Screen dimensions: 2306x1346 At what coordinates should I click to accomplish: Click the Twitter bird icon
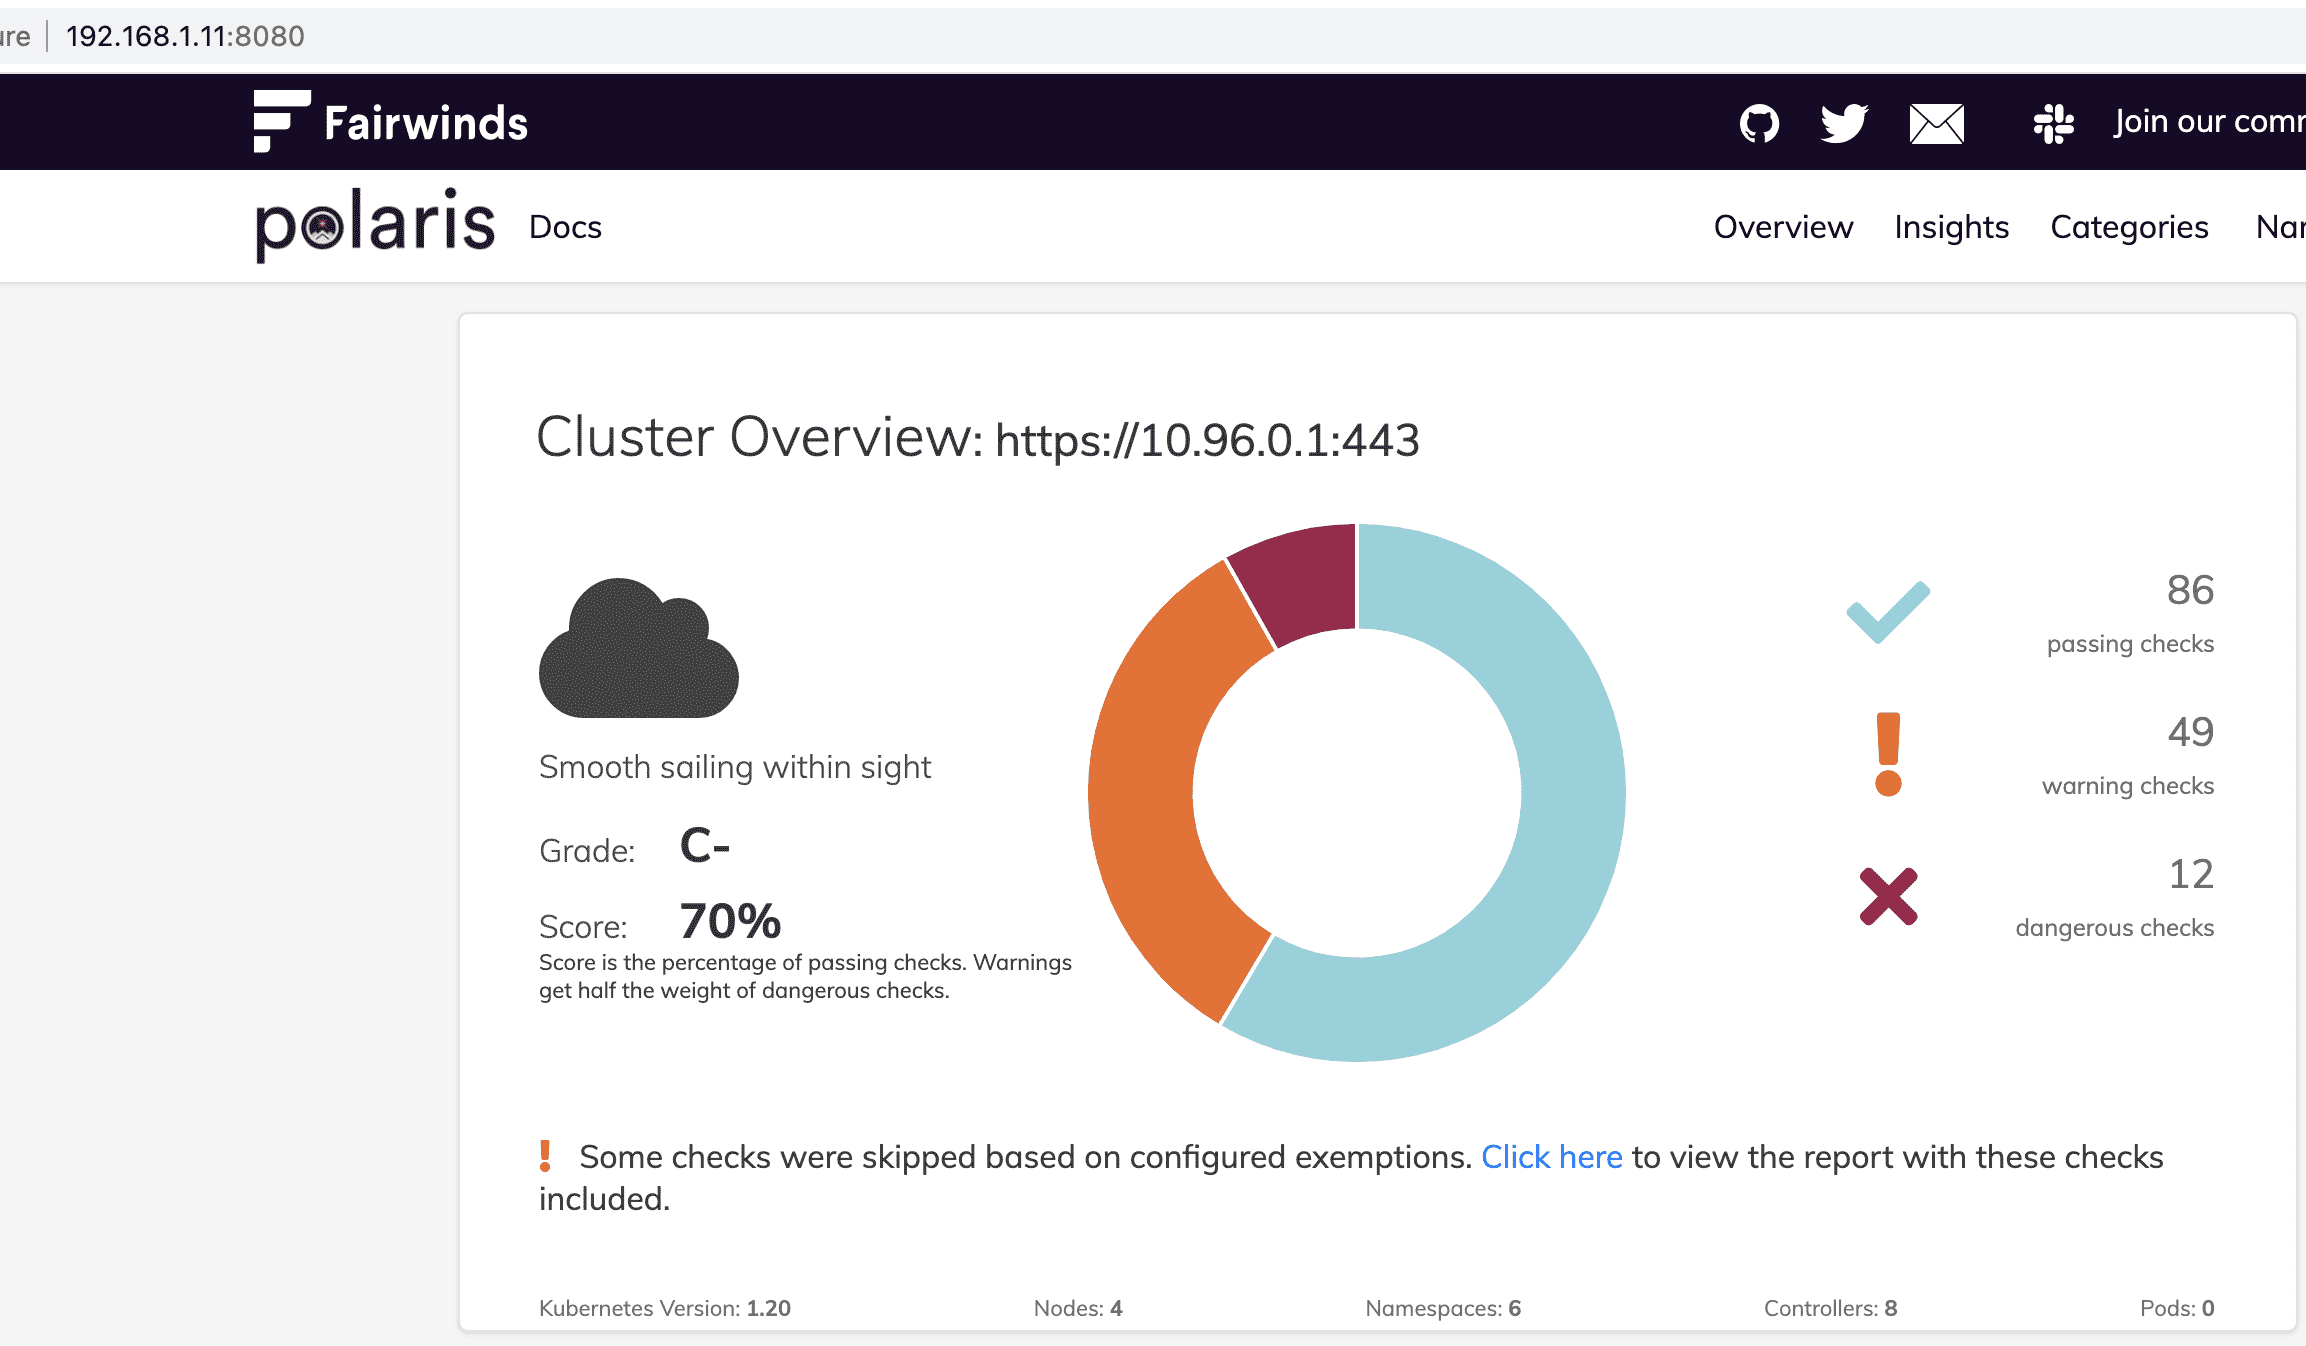click(1843, 124)
